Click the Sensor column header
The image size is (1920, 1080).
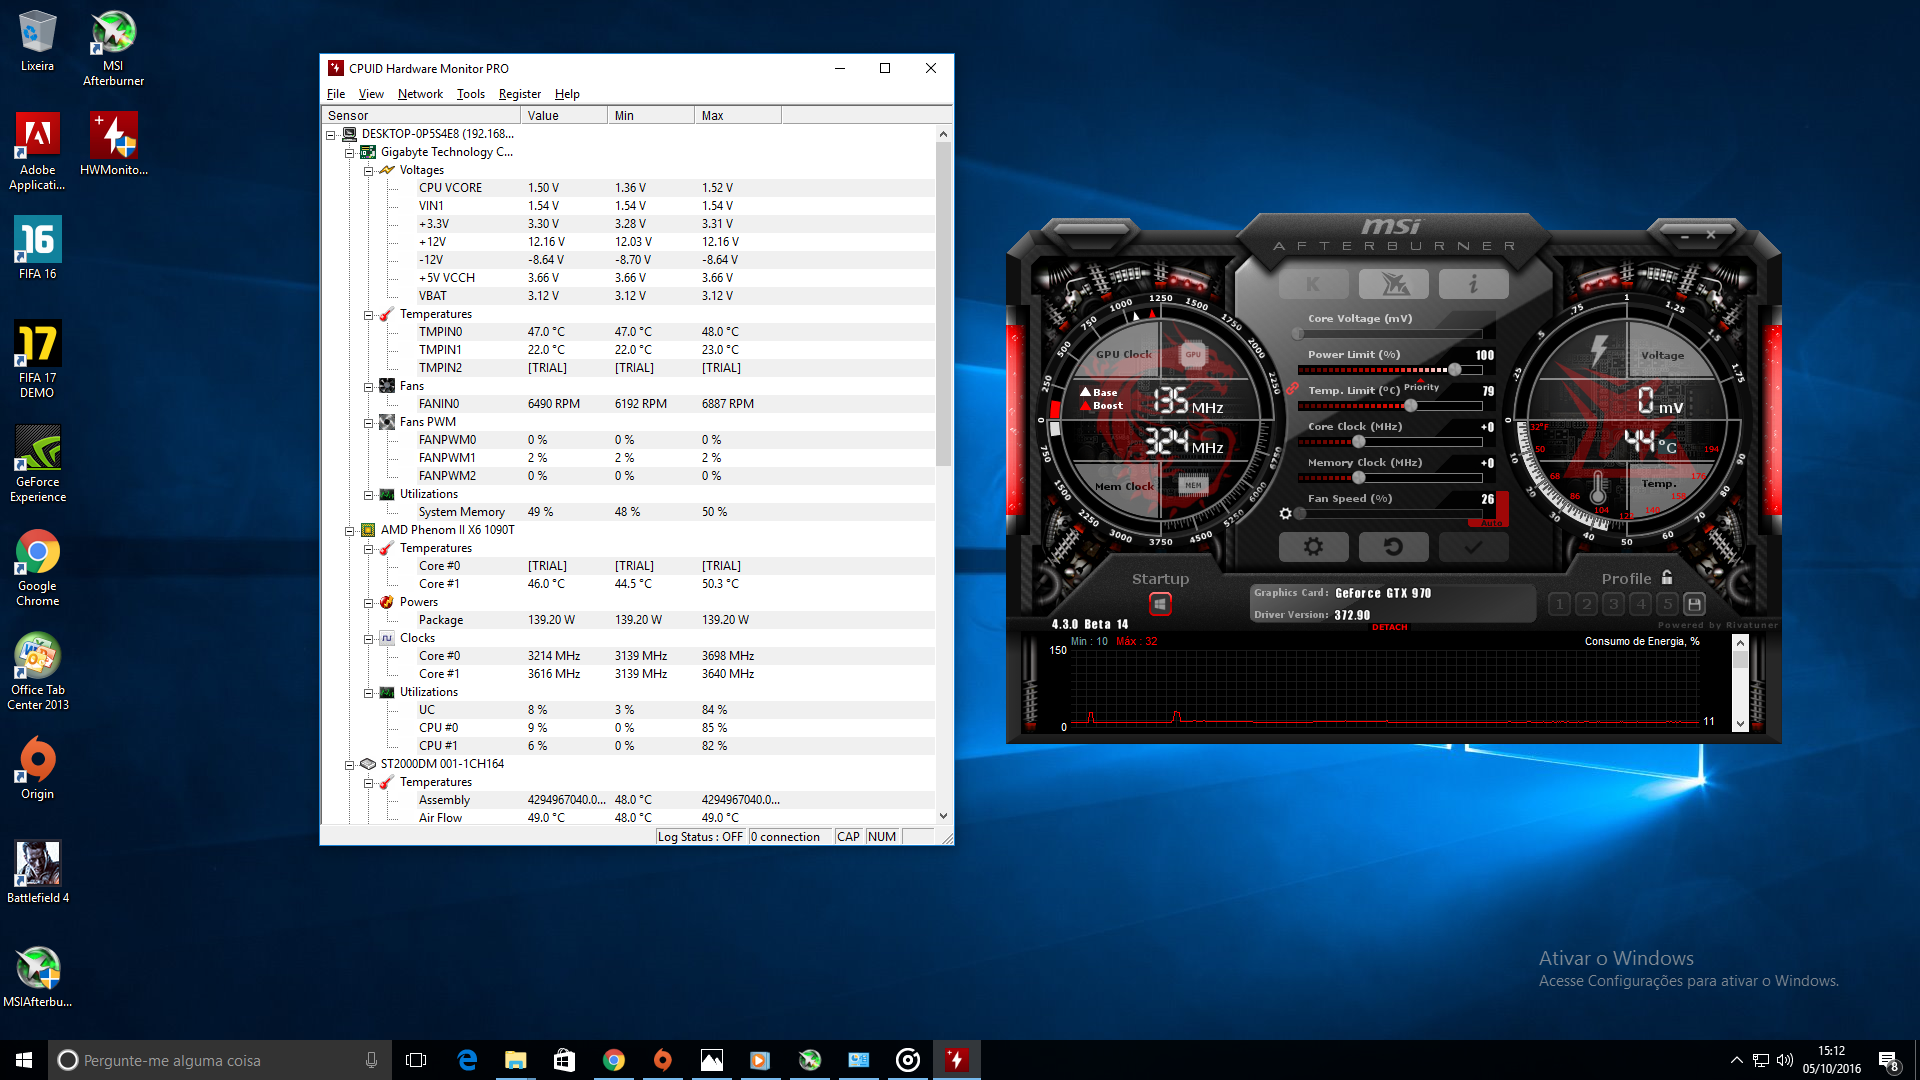pyautogui.click(x=420, y=115)
